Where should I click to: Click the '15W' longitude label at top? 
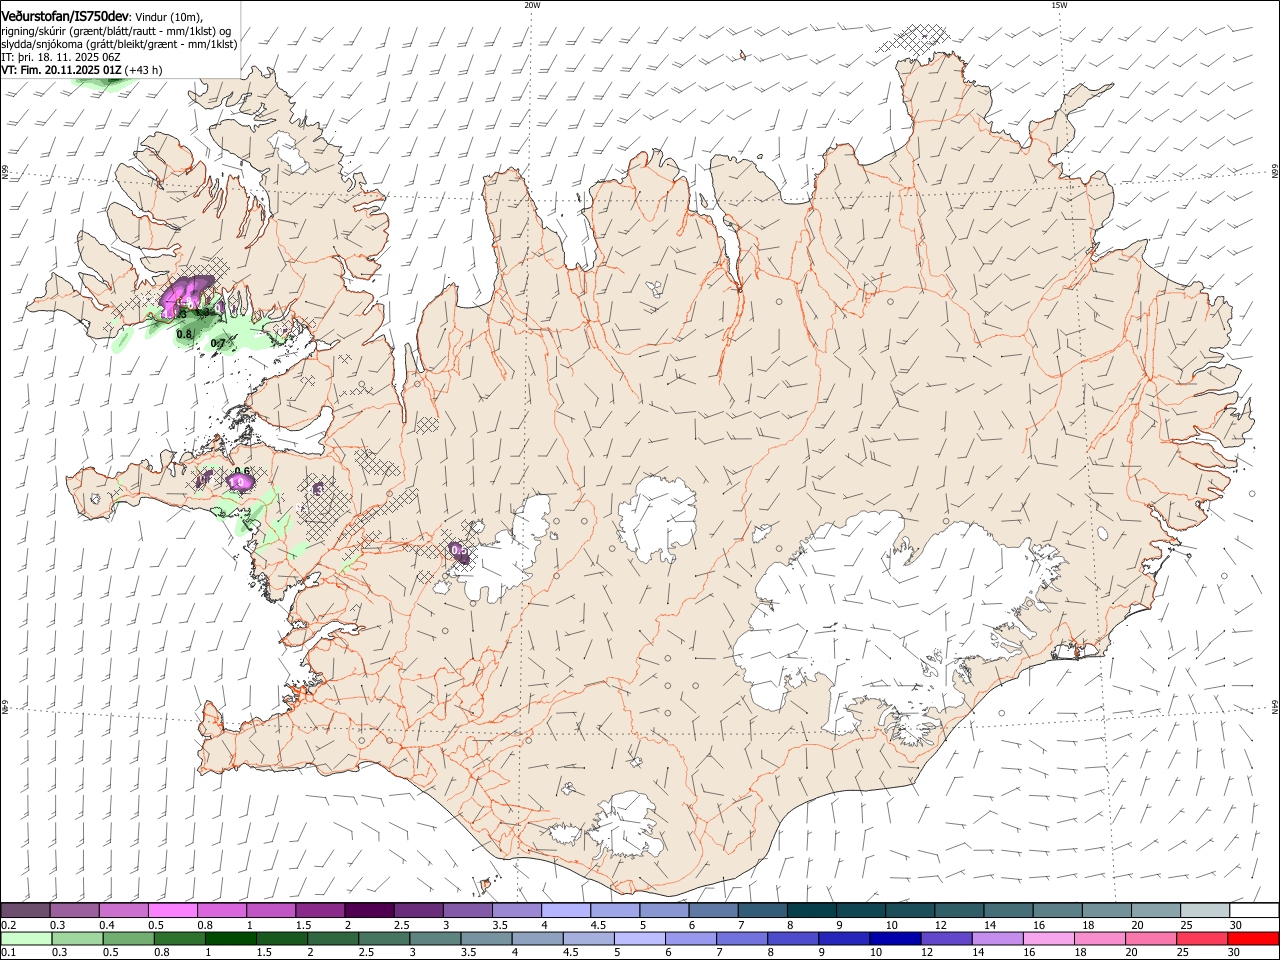click(1059, 5)
